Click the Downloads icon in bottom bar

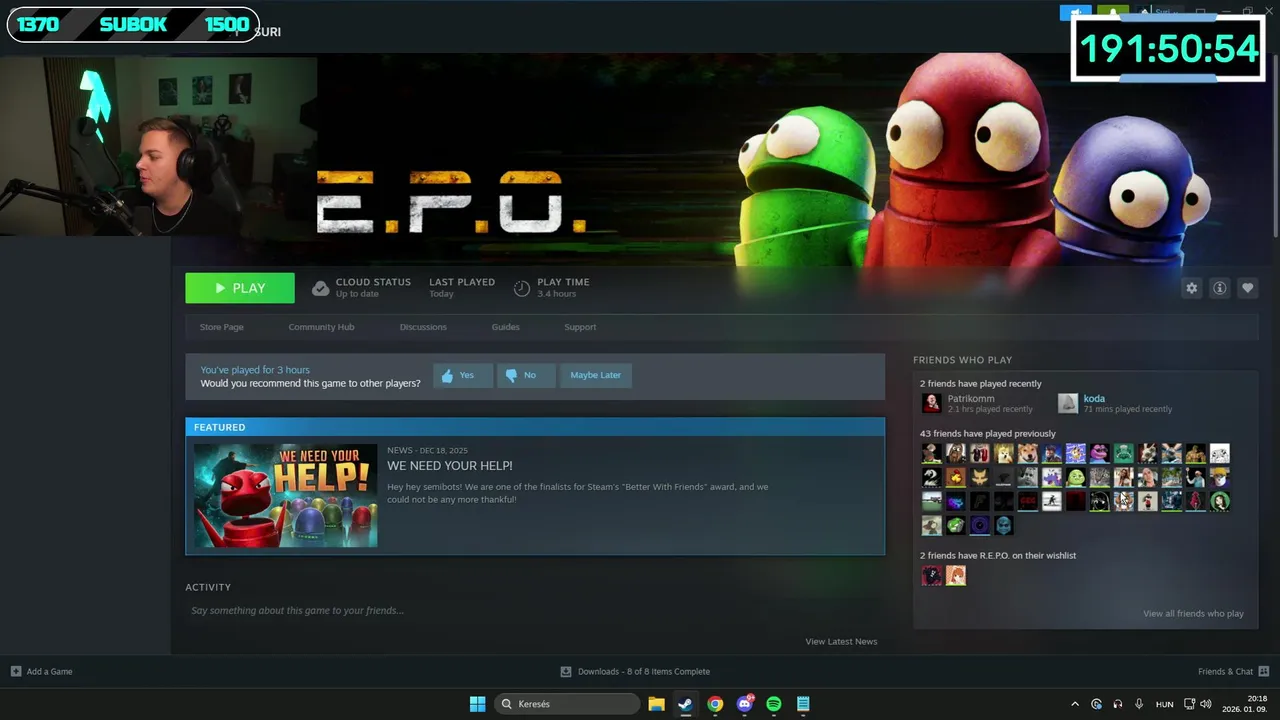pyautogui.click(x=566, y=671)
